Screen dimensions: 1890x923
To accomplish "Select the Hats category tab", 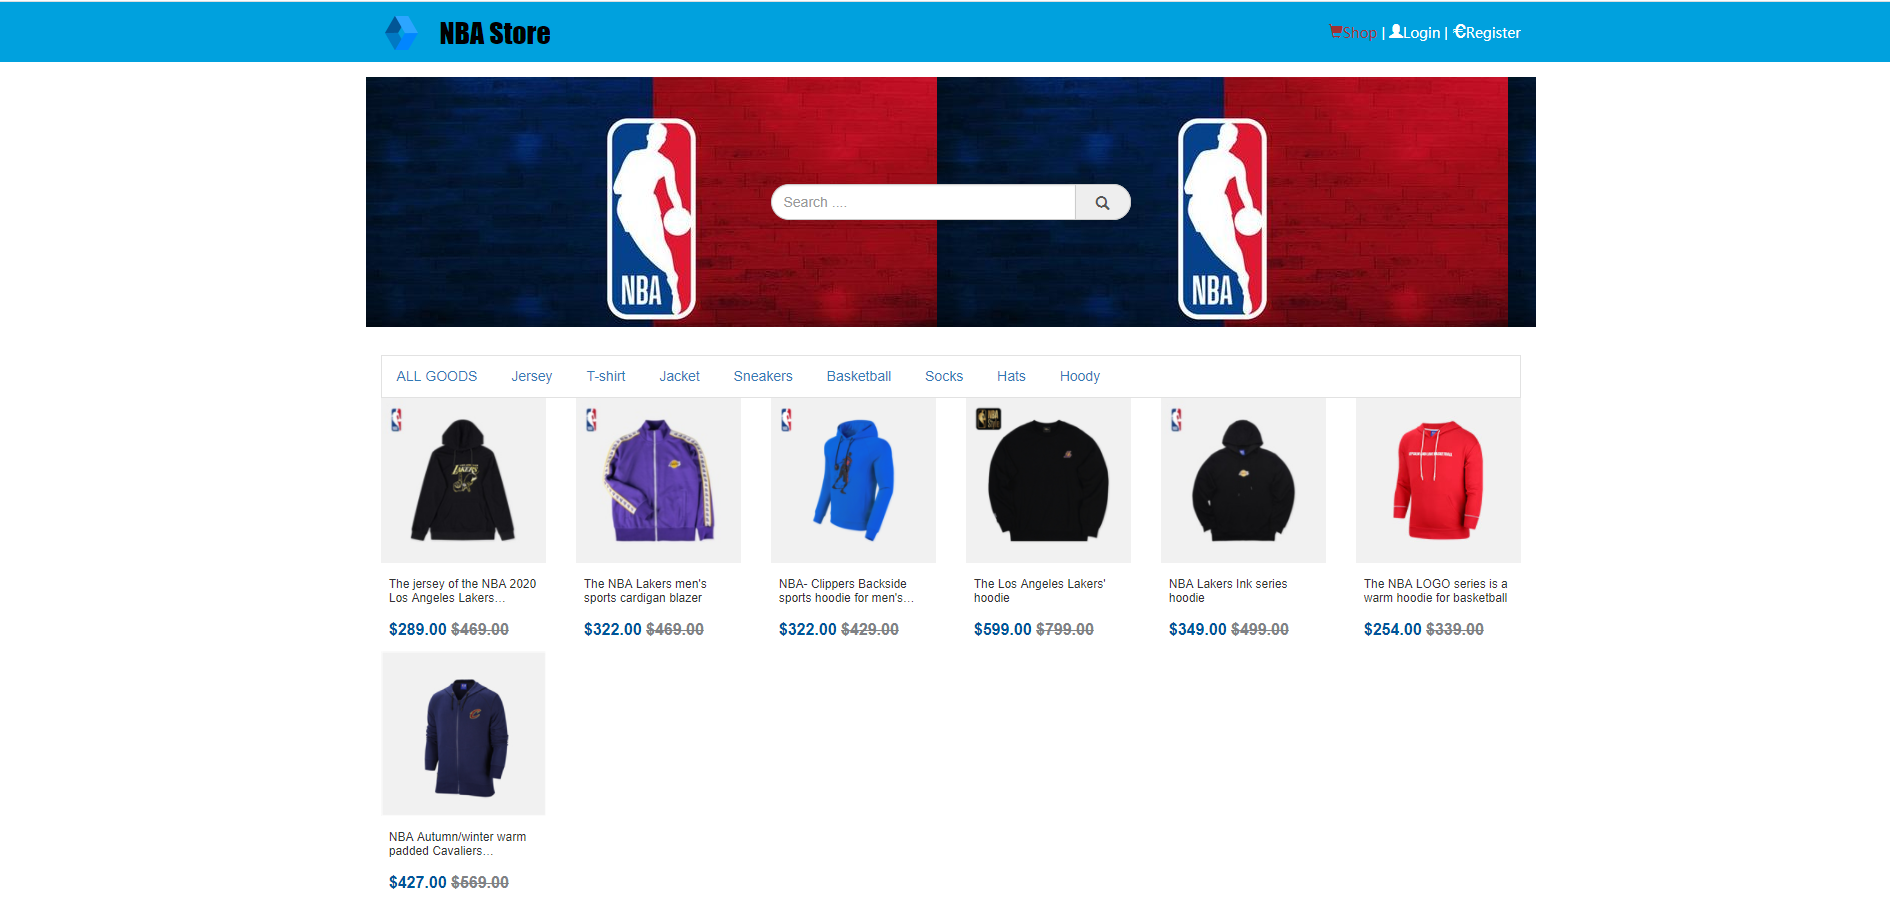I will [1011, 376].
